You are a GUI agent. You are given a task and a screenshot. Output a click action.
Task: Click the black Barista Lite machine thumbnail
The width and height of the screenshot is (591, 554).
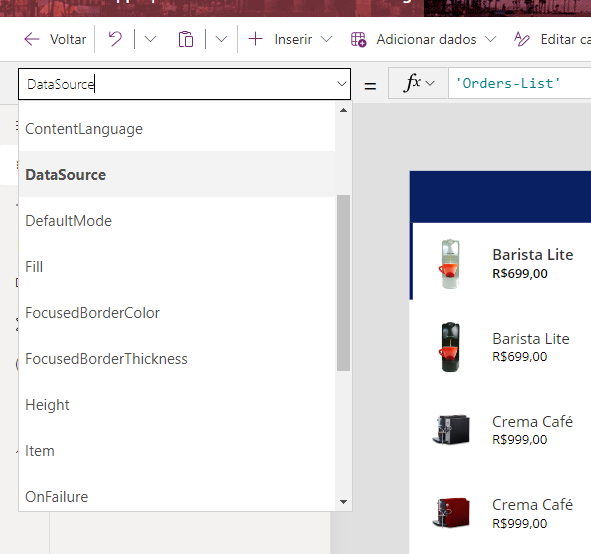[x=450, y=347]
